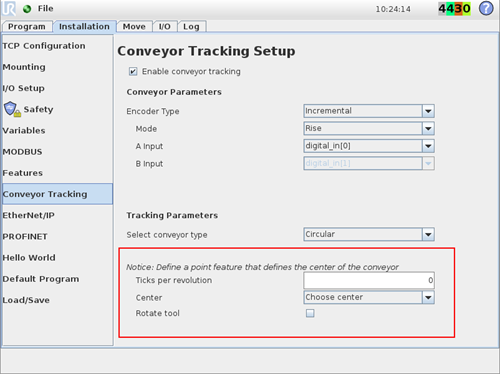Screen dimensions: 500x374
Task: Open the help question mark icon
Action: pyautogui.click(x=486, y=8)
